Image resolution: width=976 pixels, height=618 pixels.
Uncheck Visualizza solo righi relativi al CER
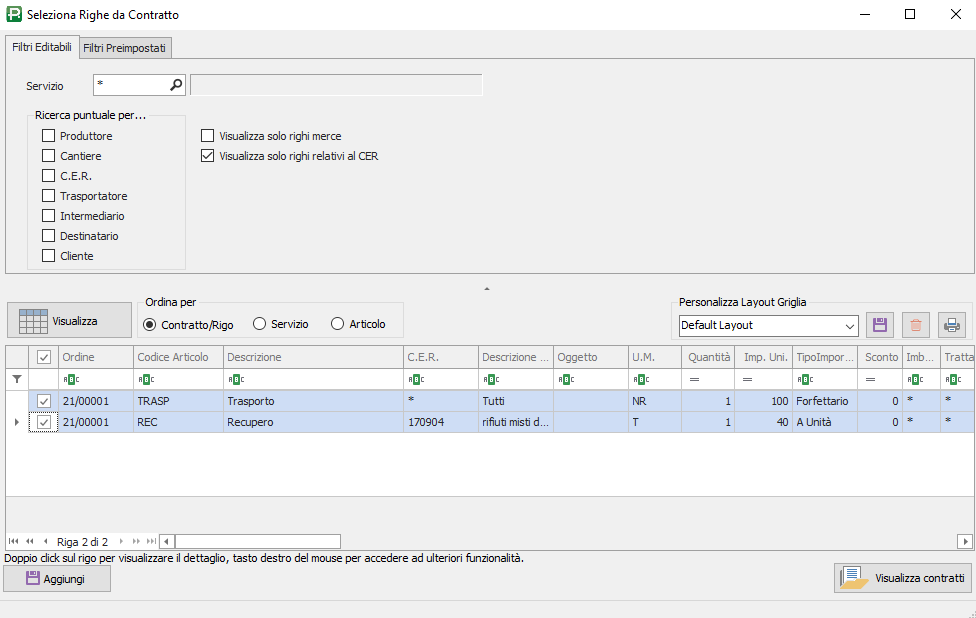[208, 156]
